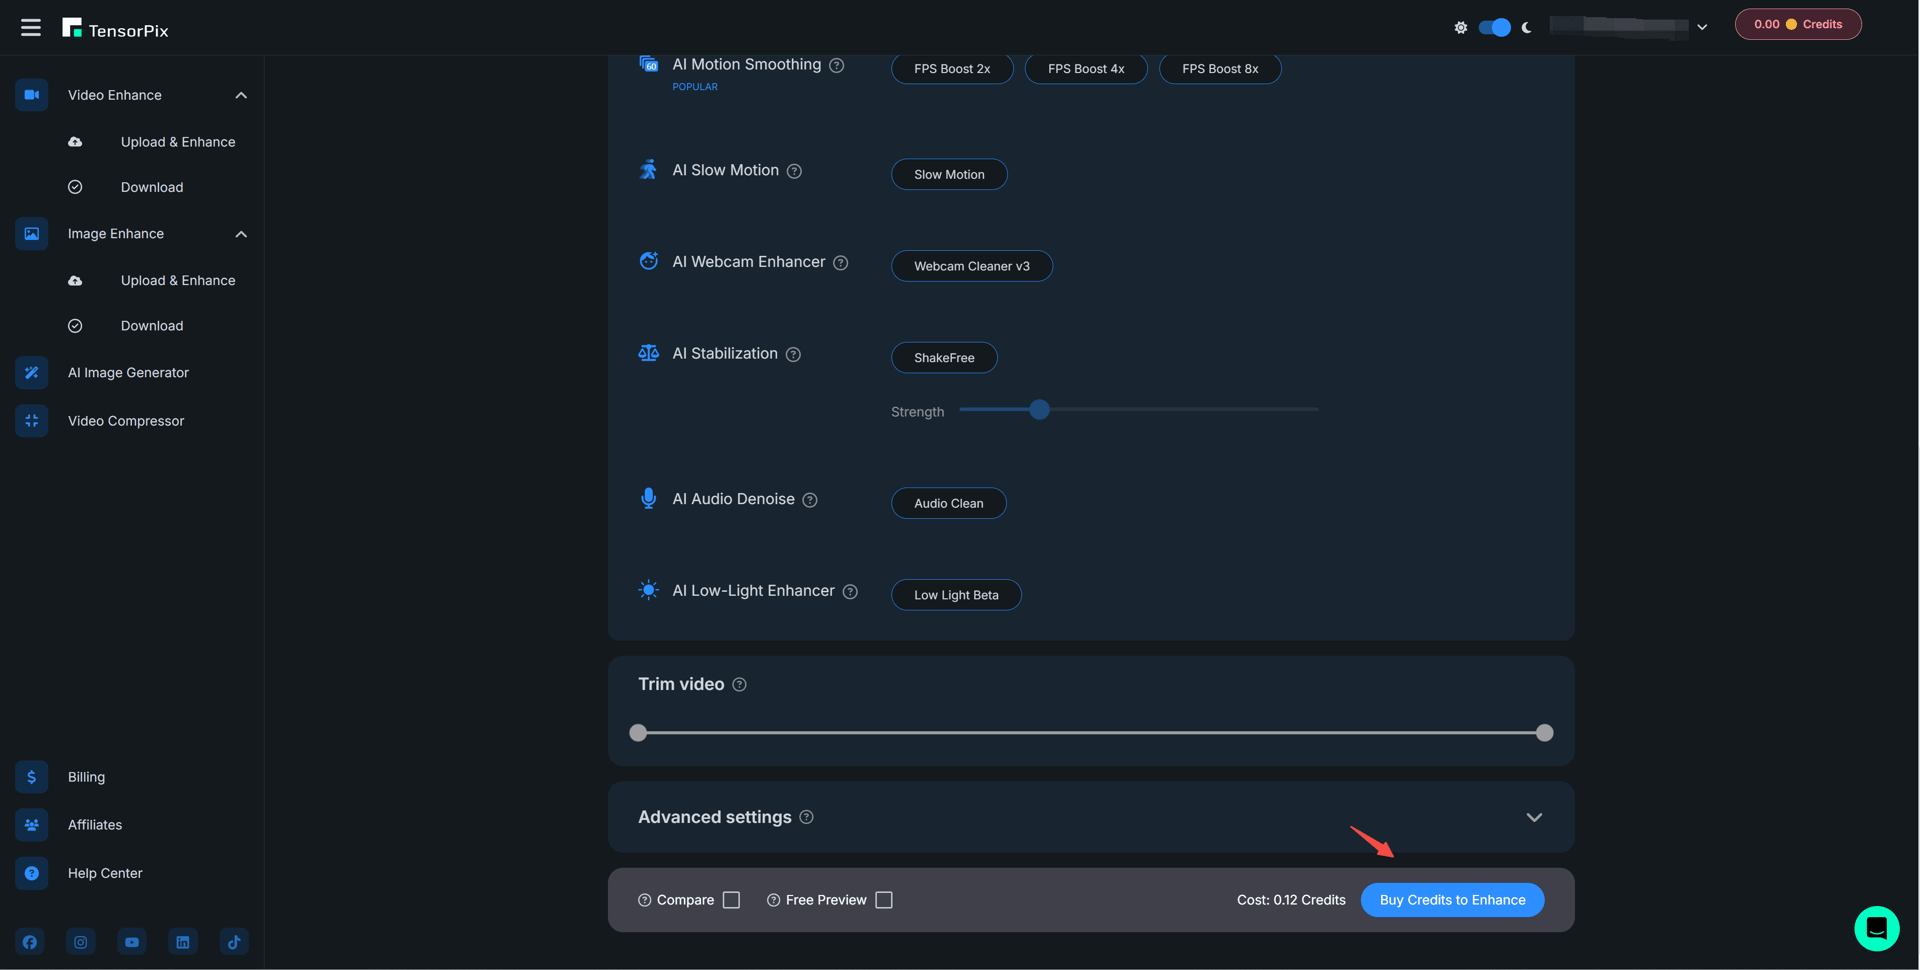Viewport: 1920px width, 970px height.
Task: Click the LinkedIn icon in sidebar footer
Action: pos(183,942)
